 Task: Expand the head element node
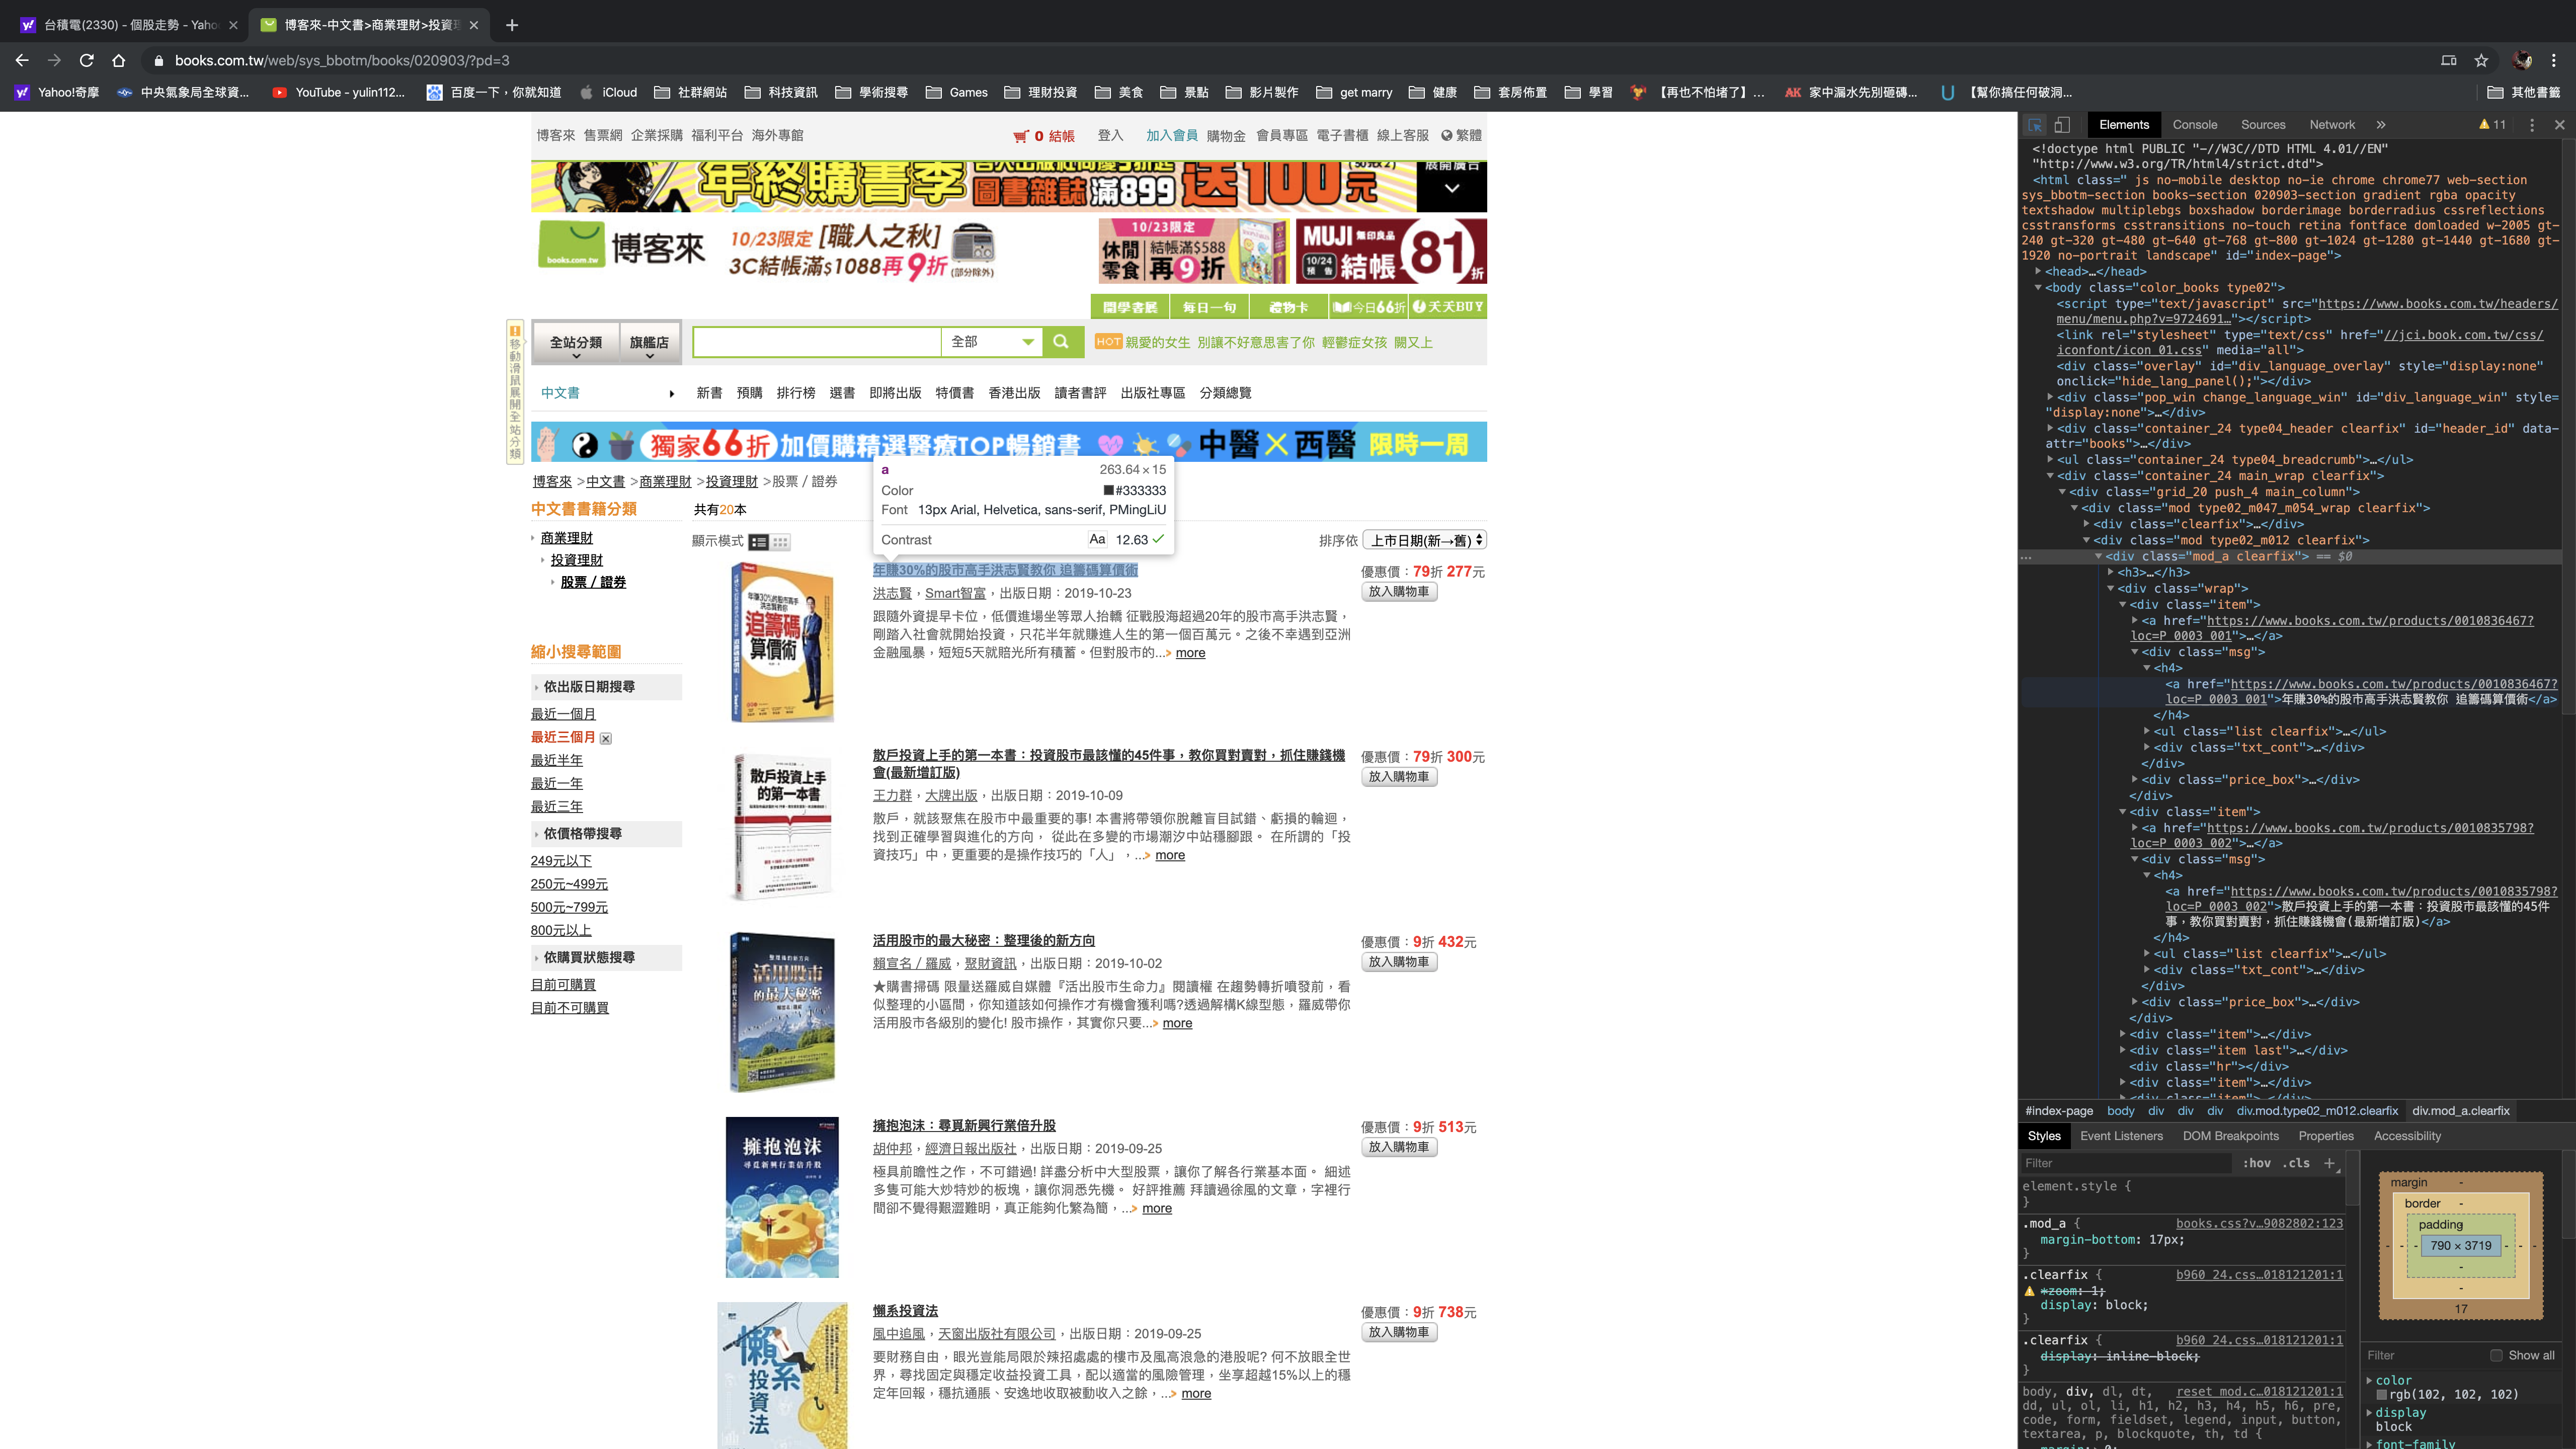point(2038,271)
